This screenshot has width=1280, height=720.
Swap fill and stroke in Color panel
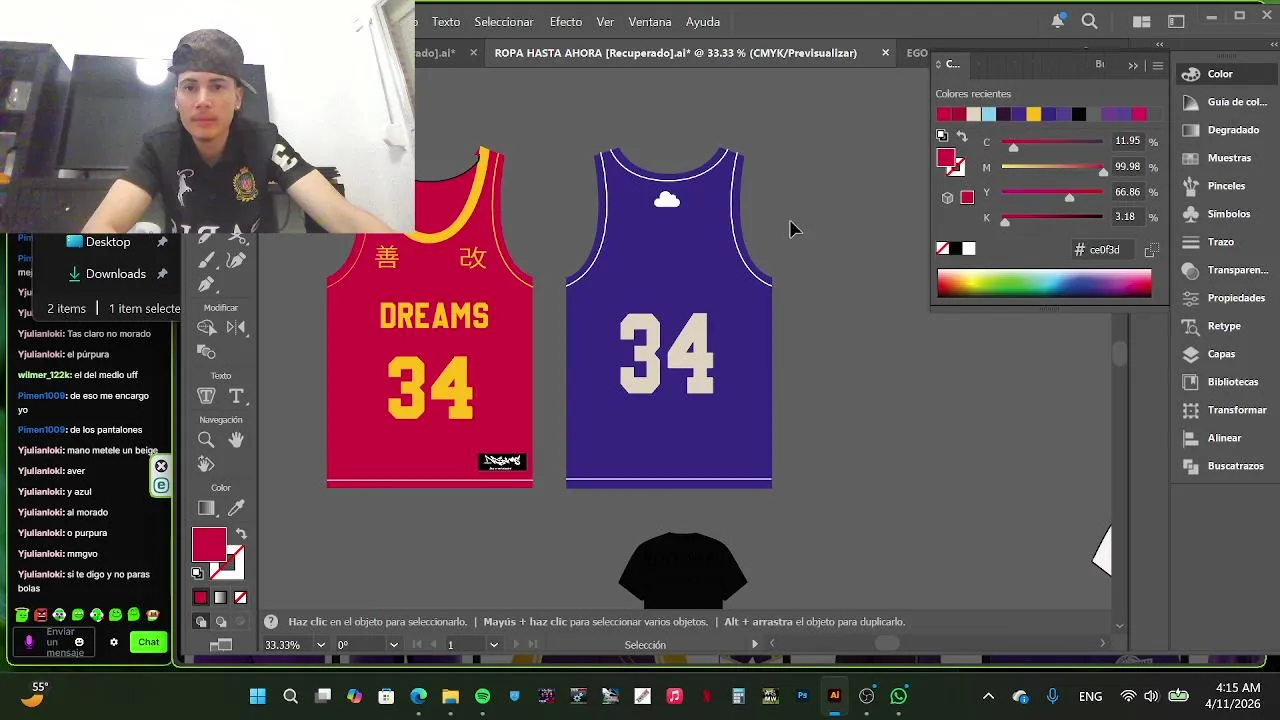click(962, 136)
